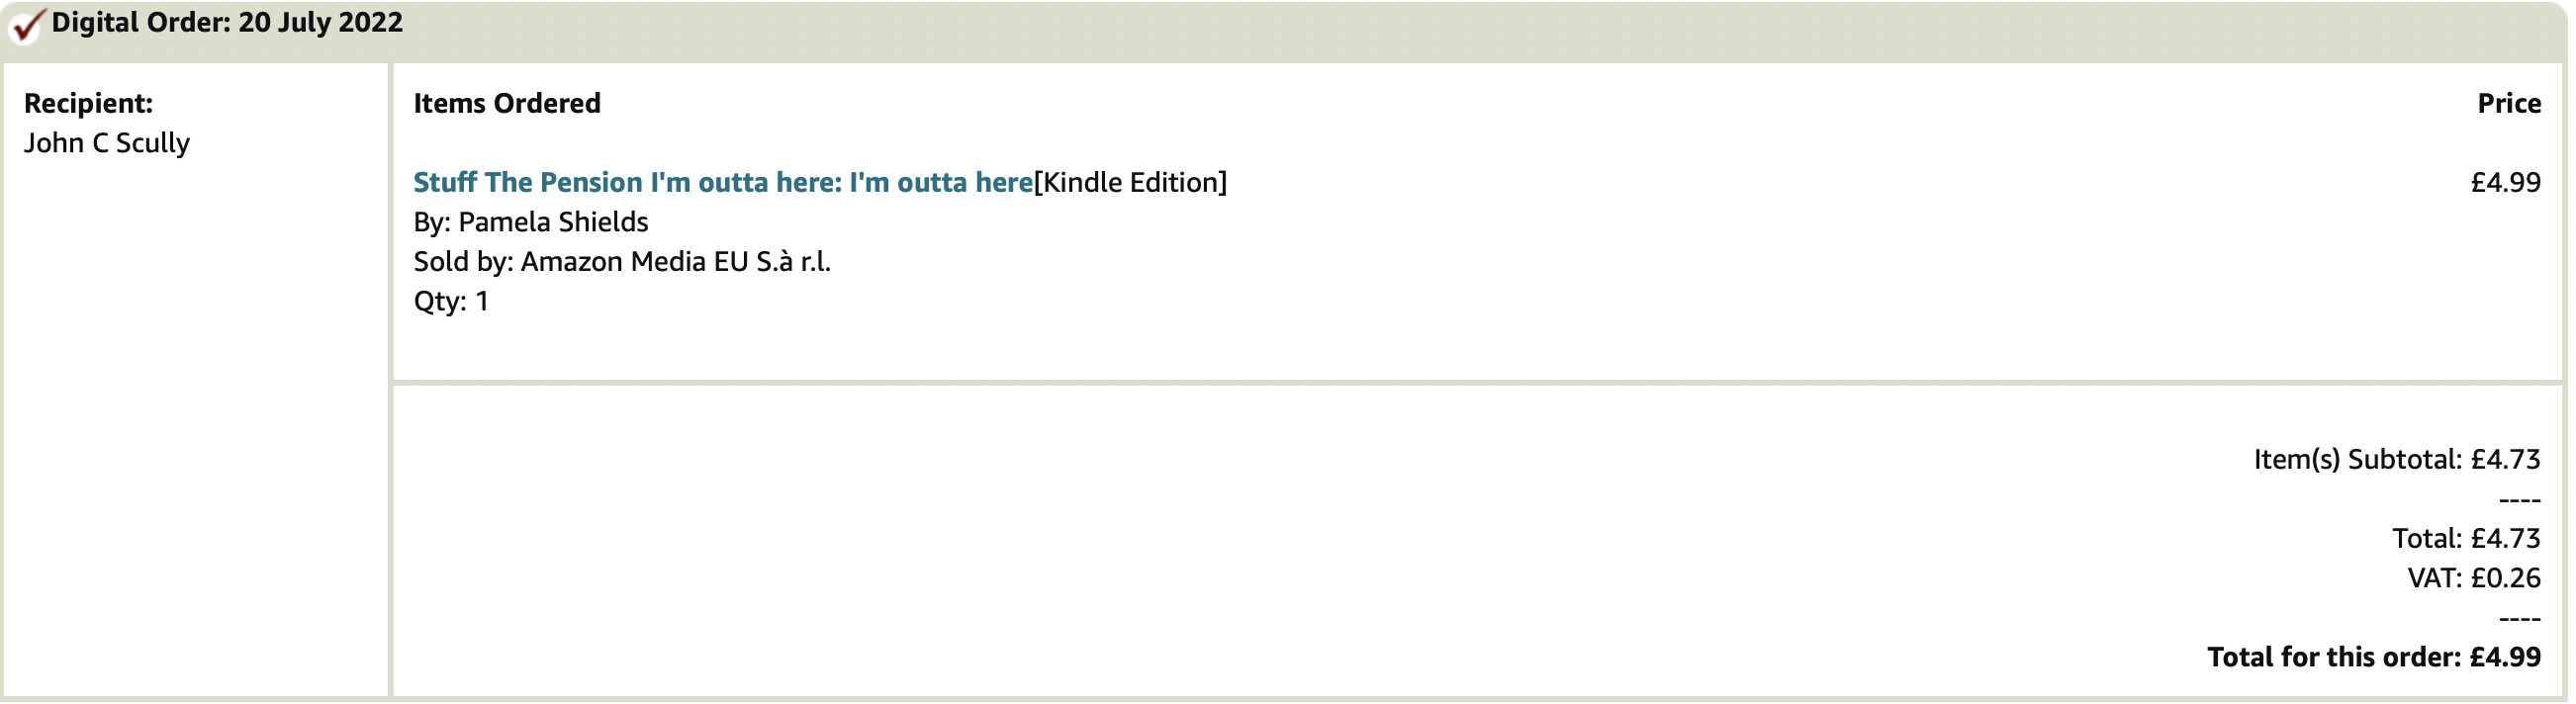This screenshot has width=2576, height=704.
Task: Select the Digital Order date header
Action: pos(227,22)
